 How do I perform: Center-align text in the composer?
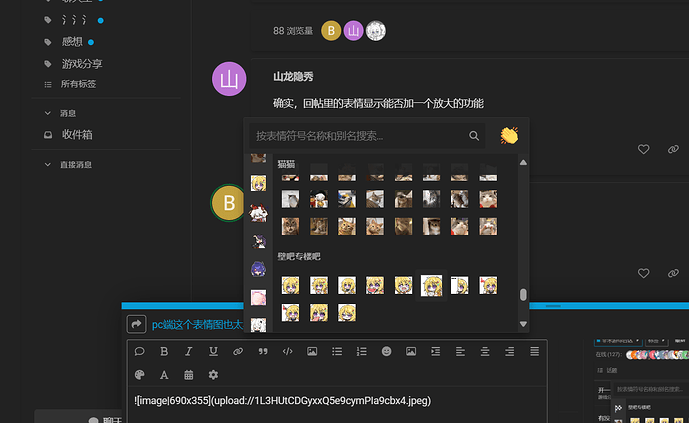pos(485,351)
